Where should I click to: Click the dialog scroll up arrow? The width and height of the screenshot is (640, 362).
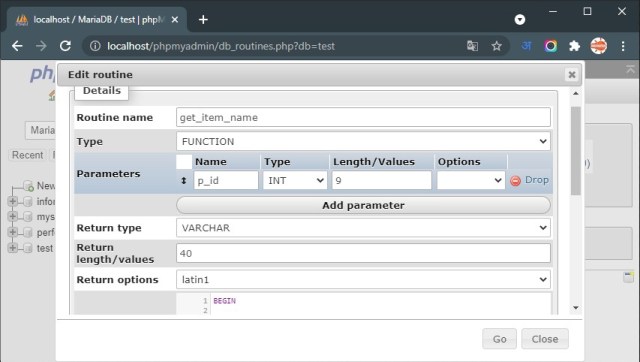tap(576, 93)
